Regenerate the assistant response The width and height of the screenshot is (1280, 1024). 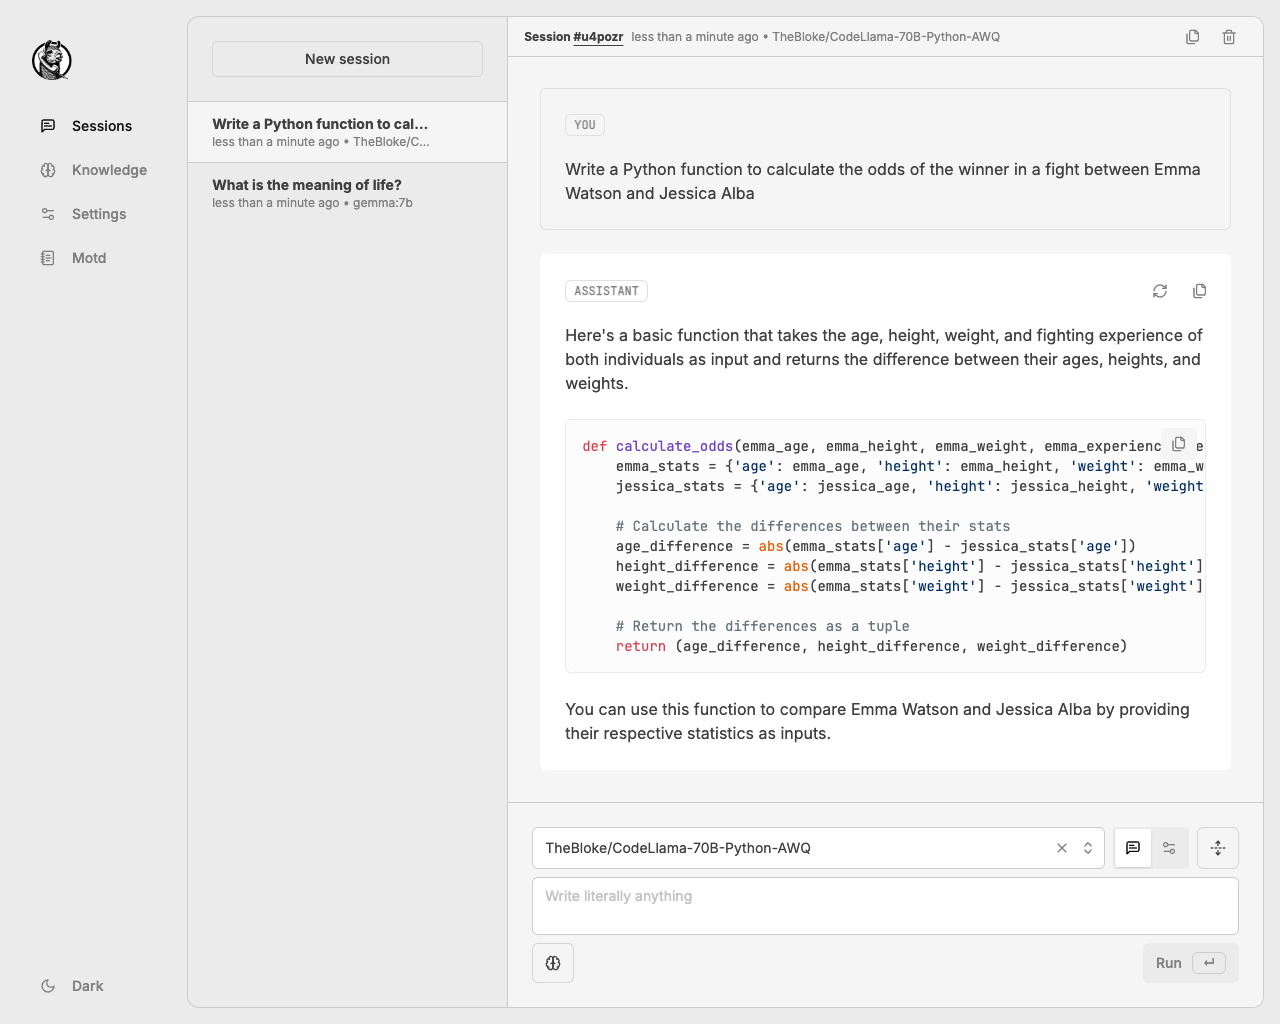point(1160,291)
